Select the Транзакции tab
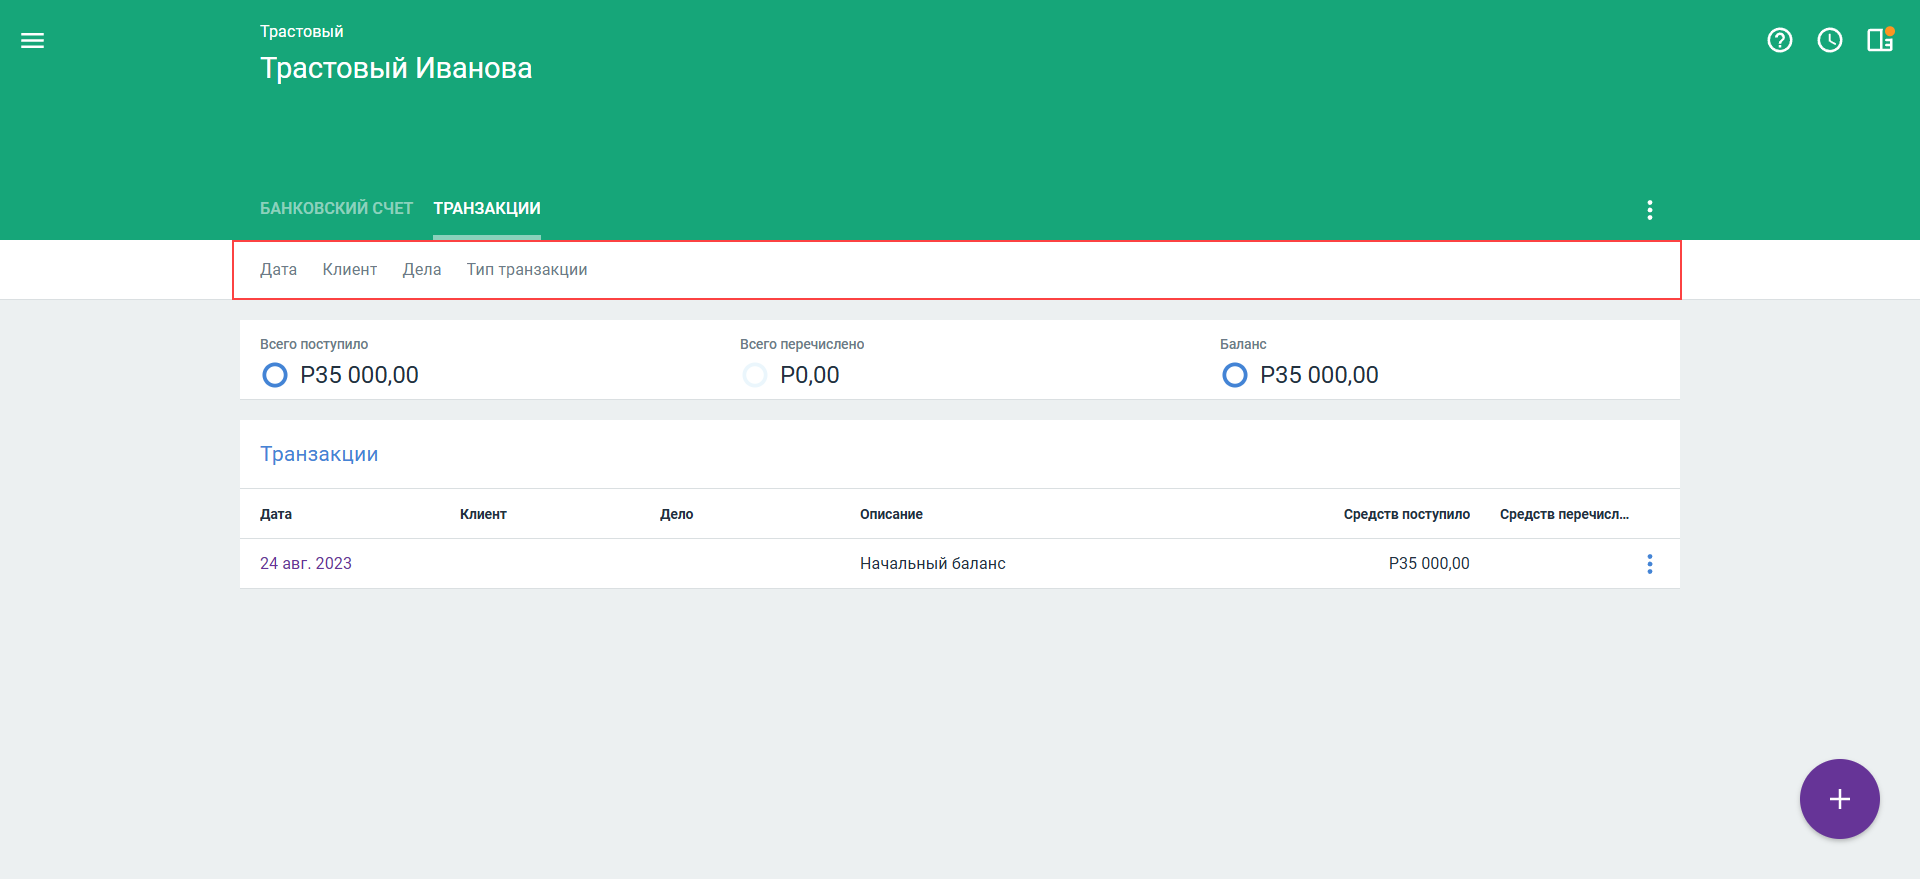Viewport: 1920px width, 879px height. [486, 208]
